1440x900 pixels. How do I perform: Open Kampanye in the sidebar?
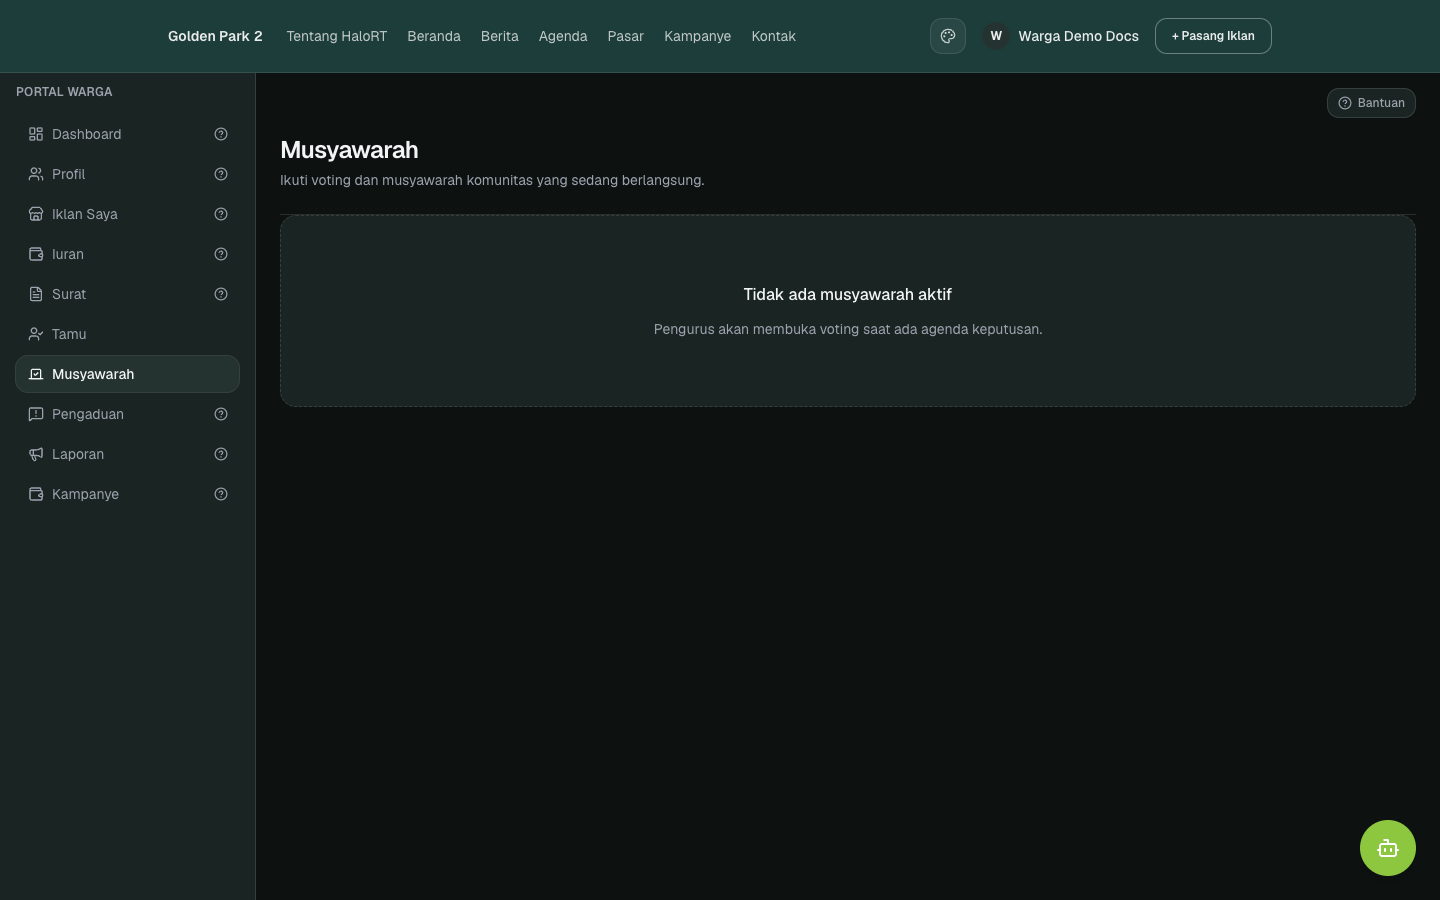(x=127, y=494)
